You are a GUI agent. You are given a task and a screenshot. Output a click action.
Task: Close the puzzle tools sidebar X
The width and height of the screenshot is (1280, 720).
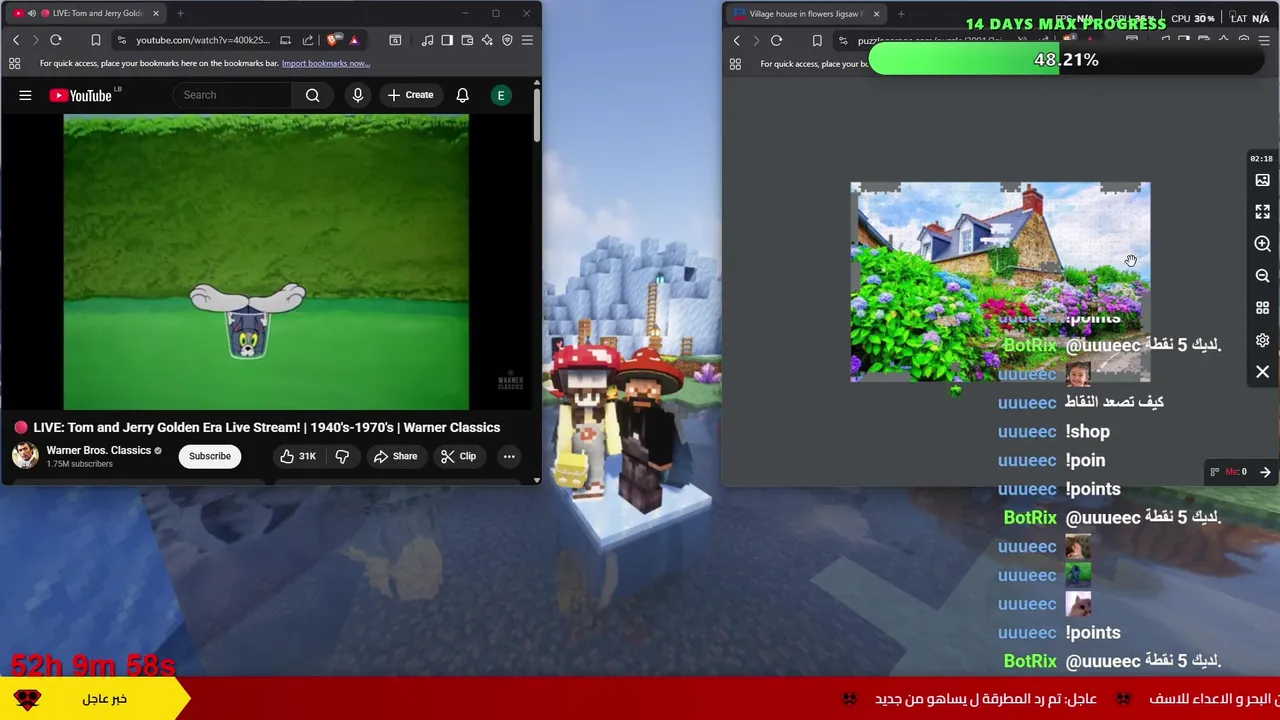coord(1262,372)
